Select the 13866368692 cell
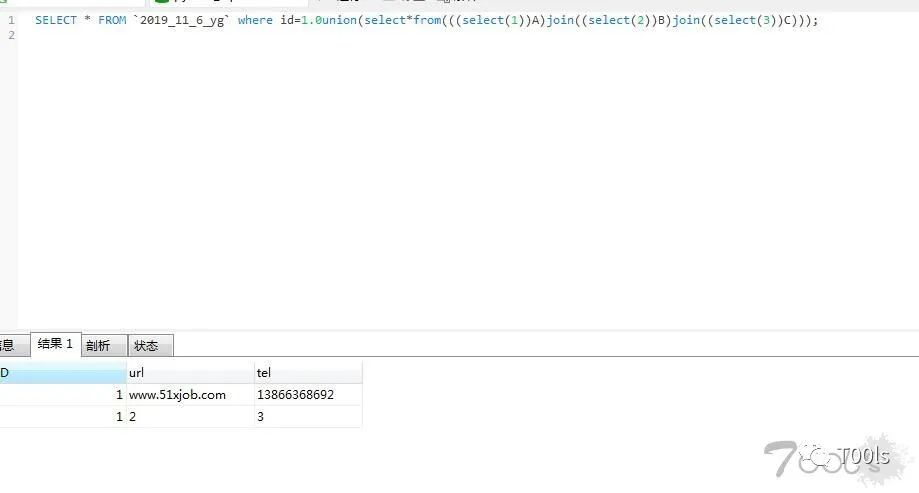 [x=308, y=395]
